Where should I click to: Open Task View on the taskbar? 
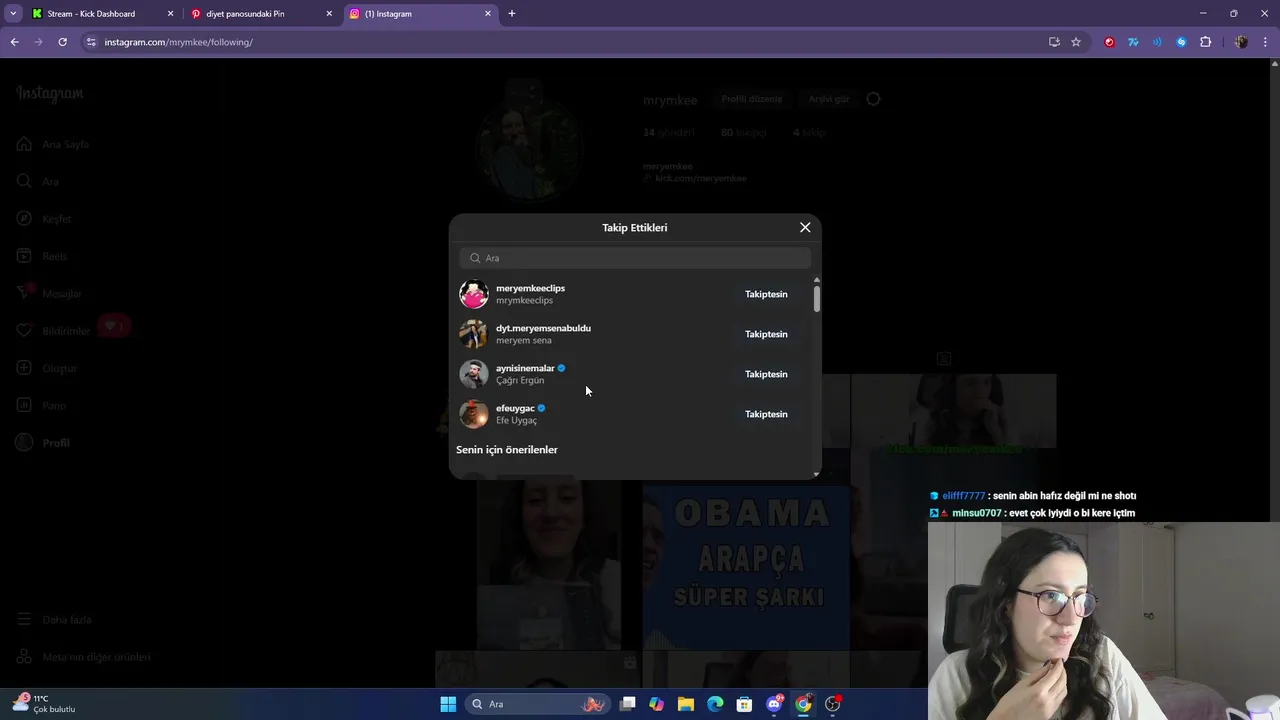(x=628, y=704)
